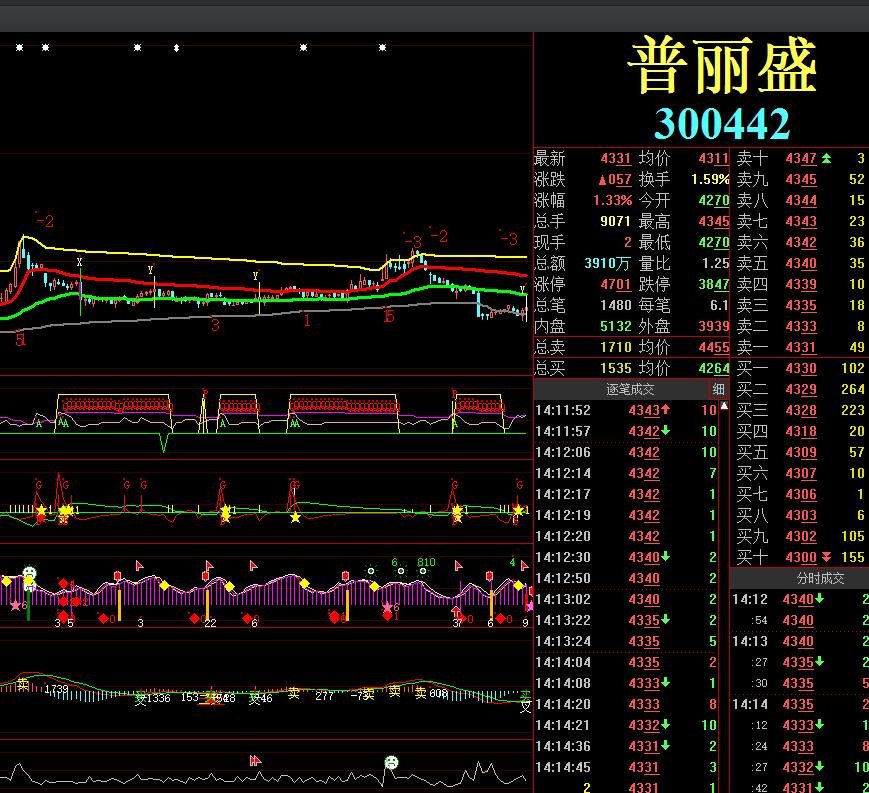Click the smiley face on the purple histogram panel
This screenshot has width=869, height=793.
(29, 572)
